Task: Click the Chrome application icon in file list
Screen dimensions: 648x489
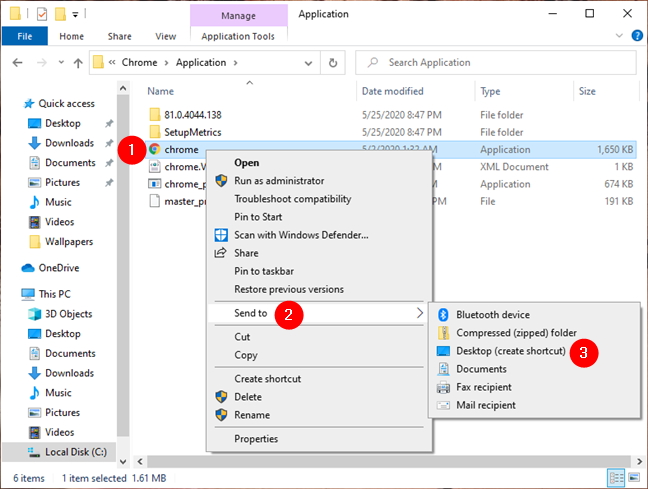Action: coord(155,149)
